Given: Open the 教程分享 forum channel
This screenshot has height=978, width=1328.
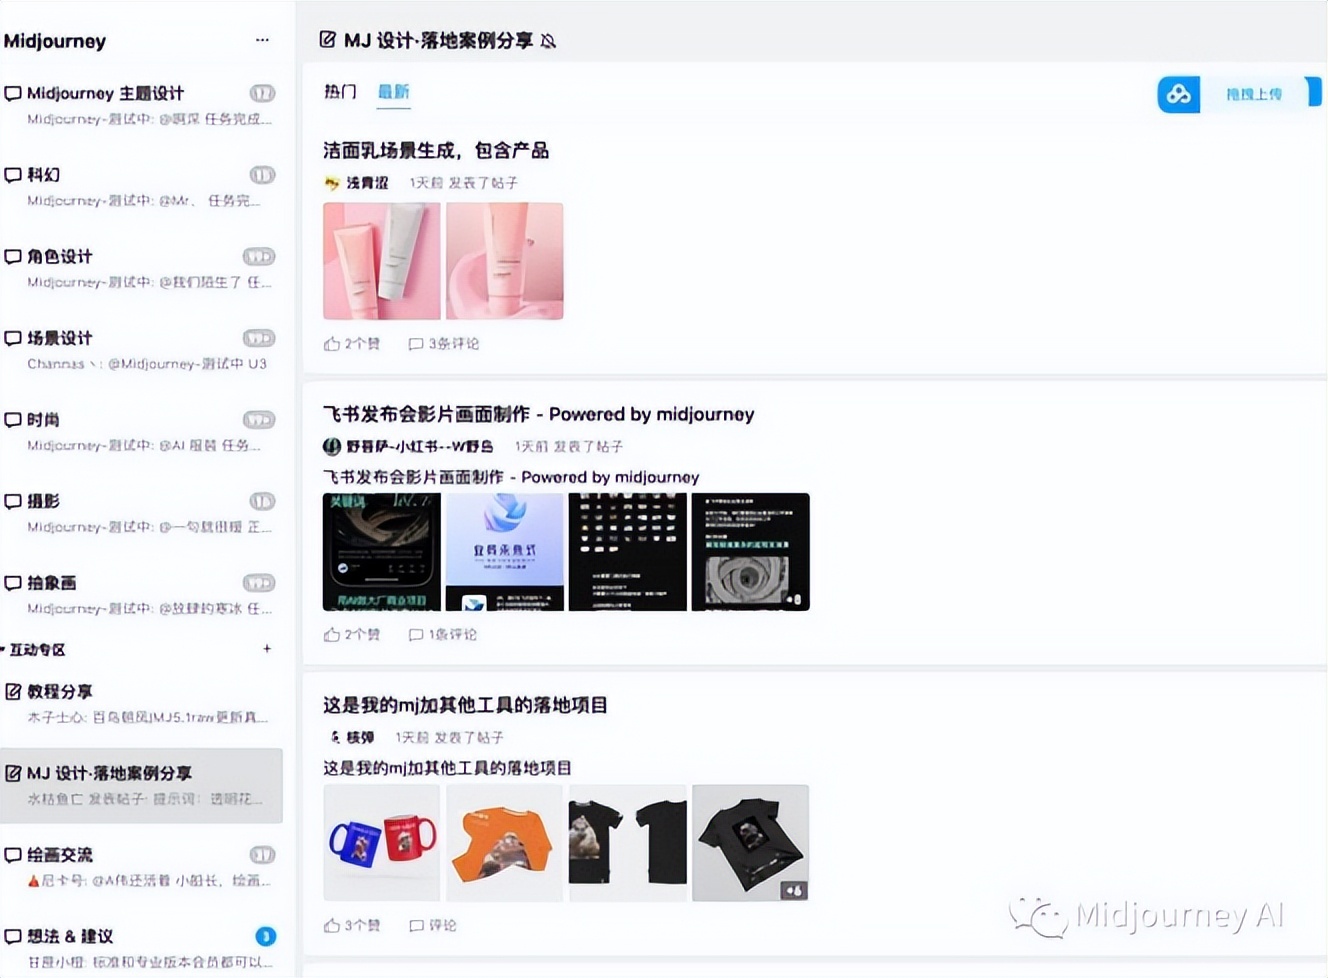Looking at the screenshot, I should [x=140, y=704].
